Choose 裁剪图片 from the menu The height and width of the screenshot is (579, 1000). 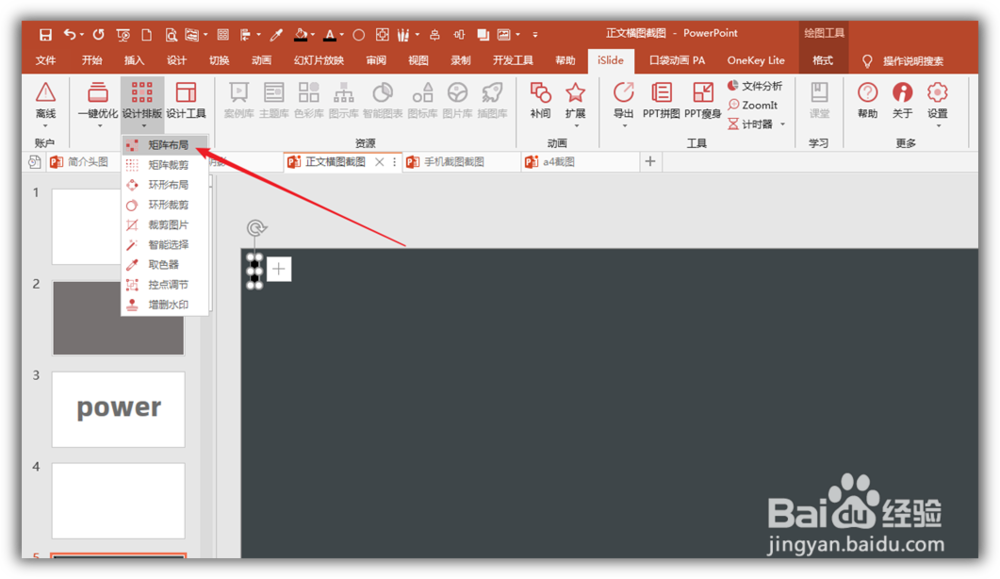tap(165, 224)
